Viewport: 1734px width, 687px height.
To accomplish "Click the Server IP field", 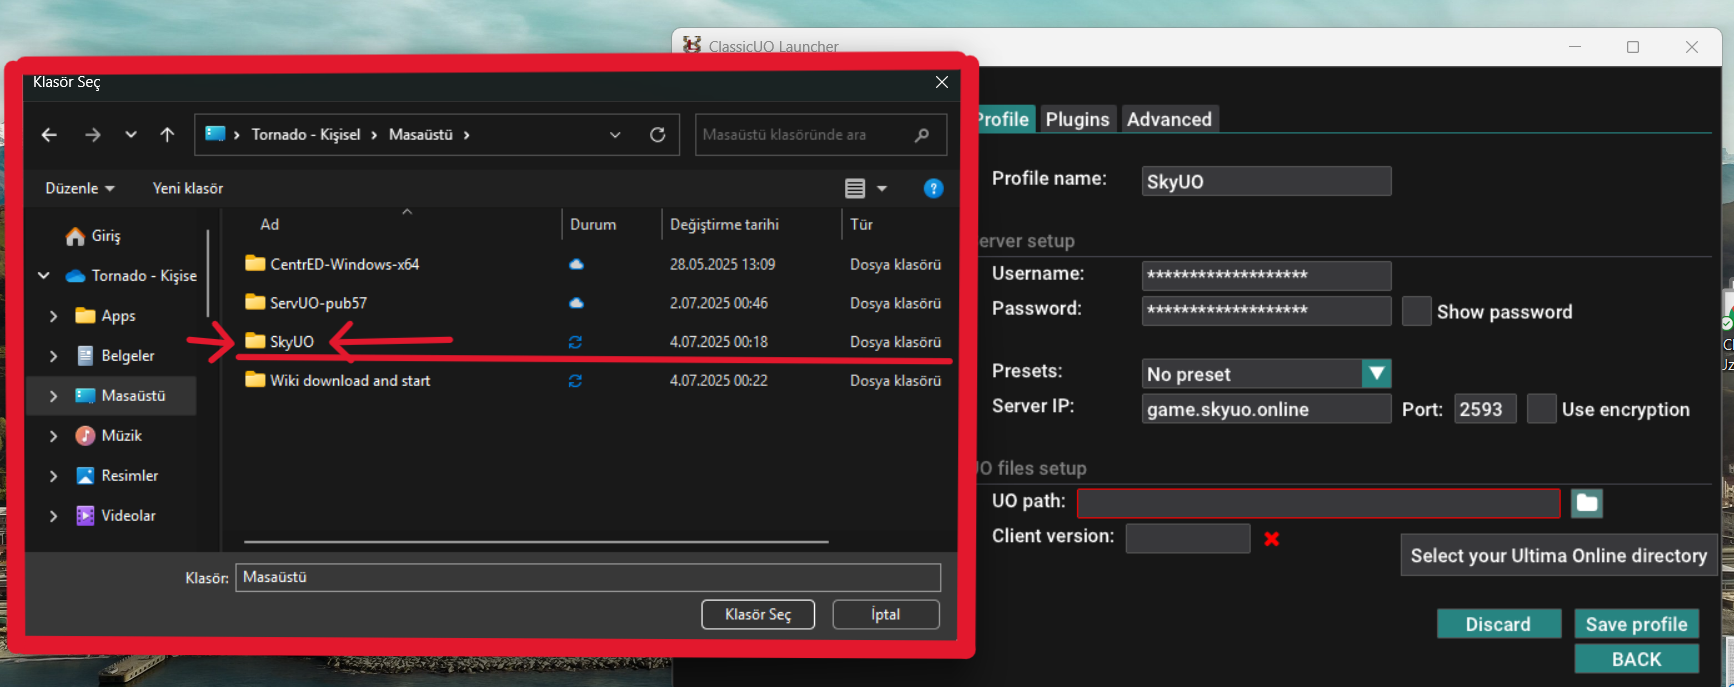I will coord(1266,409).
